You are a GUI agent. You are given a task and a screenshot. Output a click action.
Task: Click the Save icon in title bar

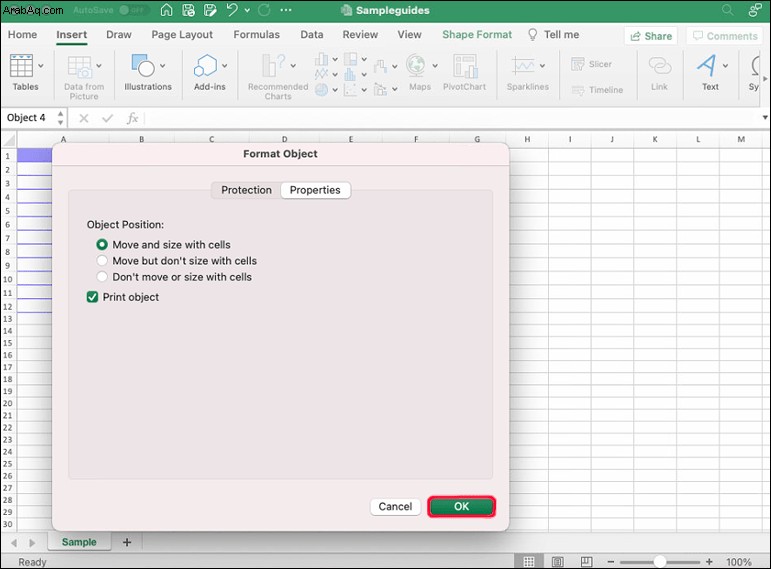coord(188,10)
